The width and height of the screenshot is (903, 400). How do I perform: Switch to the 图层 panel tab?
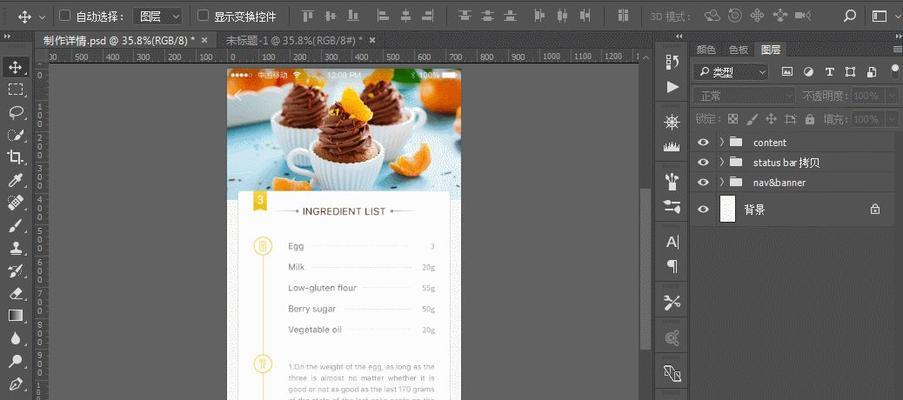click(x=771, y=50)
